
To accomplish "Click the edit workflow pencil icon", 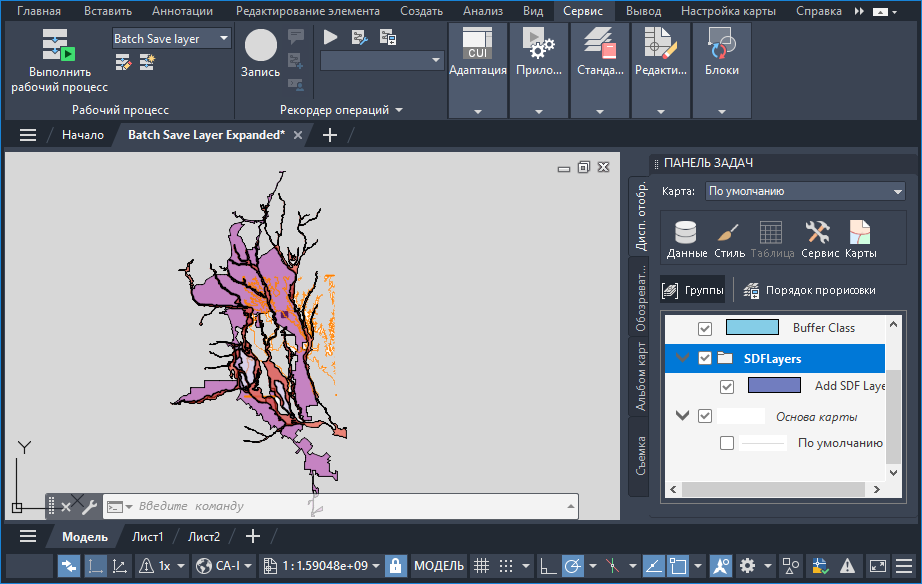I will (124, 63).
